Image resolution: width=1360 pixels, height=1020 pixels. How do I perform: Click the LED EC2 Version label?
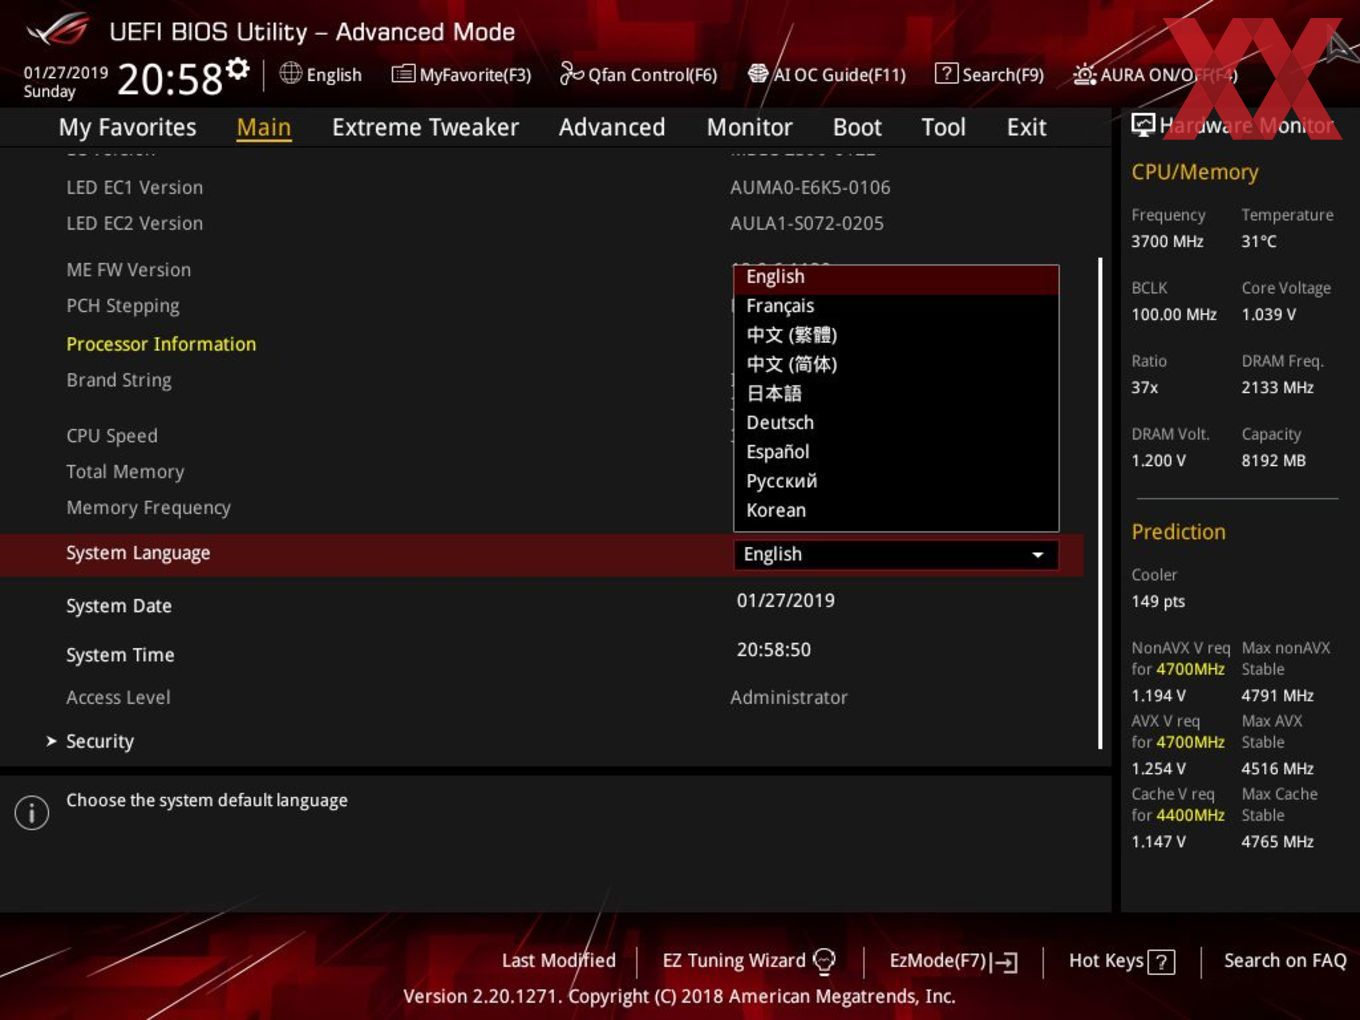coord(134,223)
